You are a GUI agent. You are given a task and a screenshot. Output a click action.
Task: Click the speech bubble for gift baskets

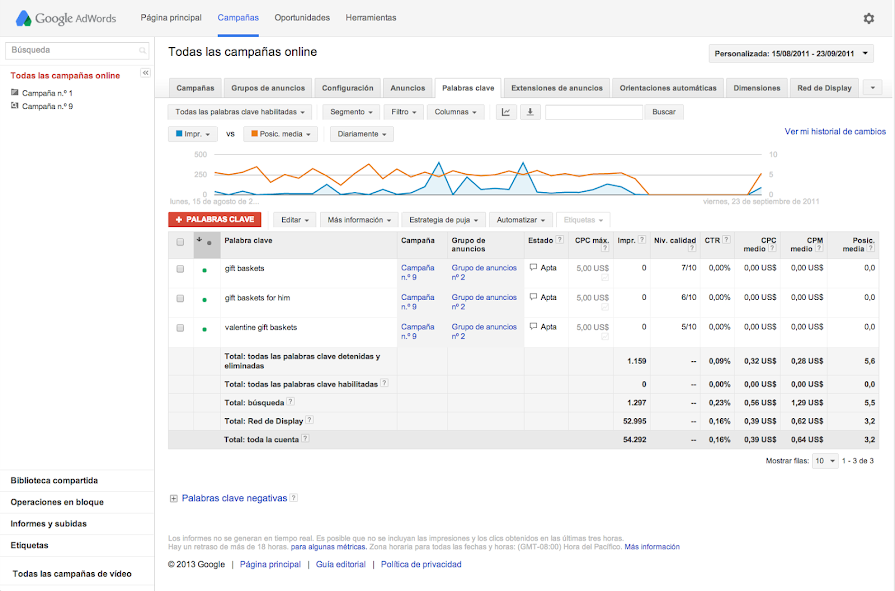point(534,268)
